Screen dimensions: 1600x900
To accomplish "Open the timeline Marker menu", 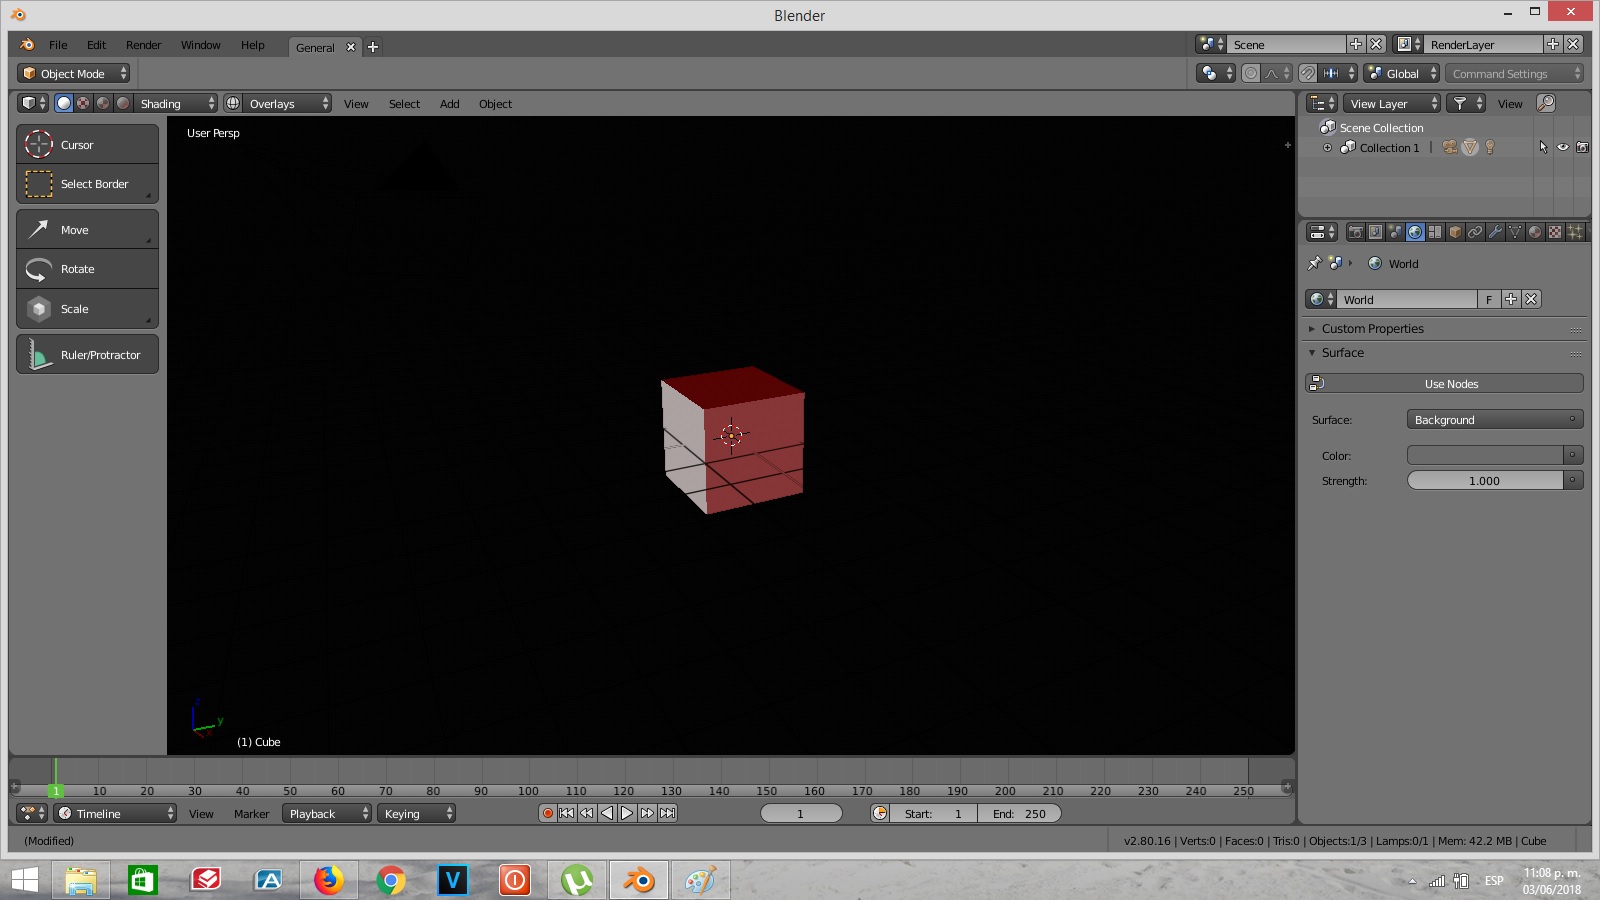I will (x=251, y=814).
